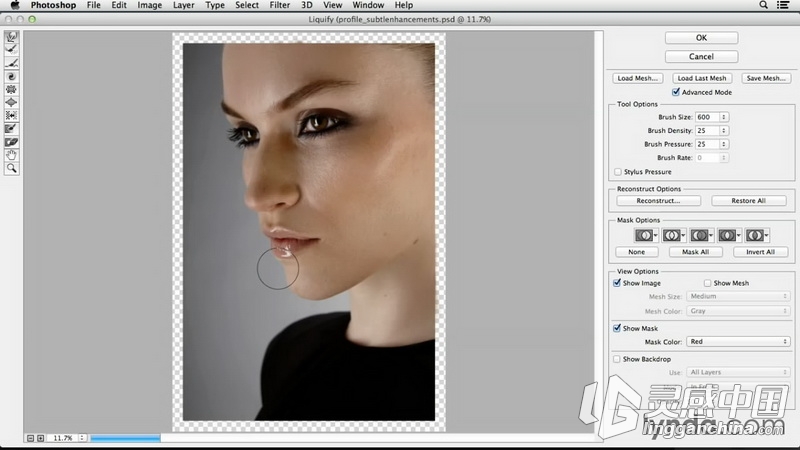Open the Layer menu
800x450 pixels.
click(183, 5)
